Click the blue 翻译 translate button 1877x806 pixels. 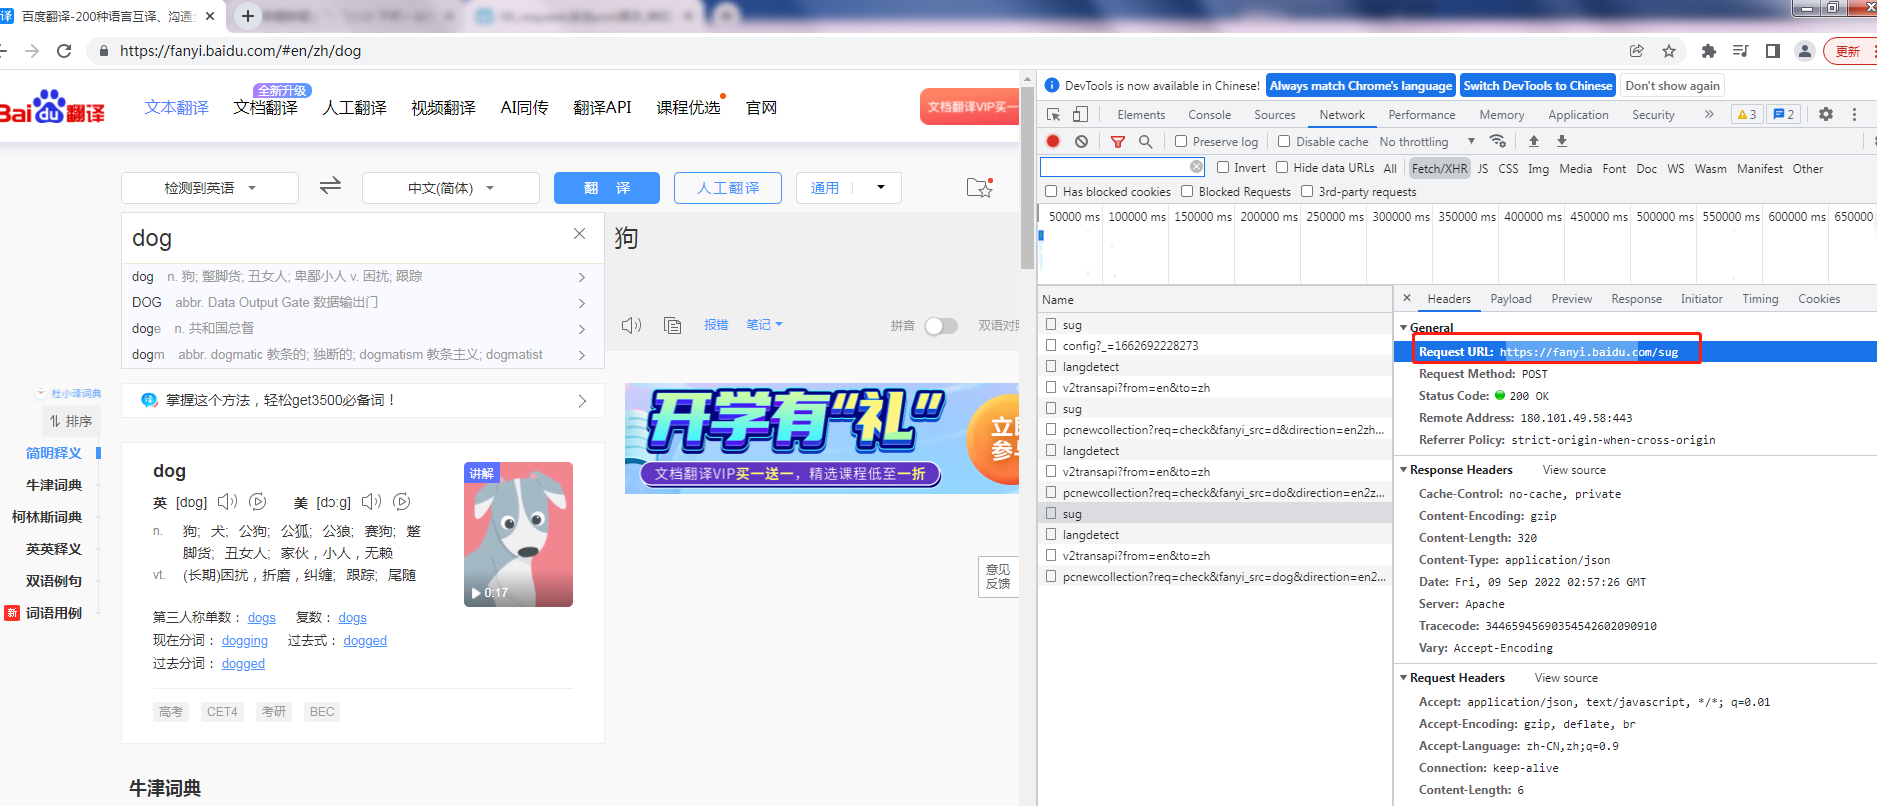tap(607, 188)
